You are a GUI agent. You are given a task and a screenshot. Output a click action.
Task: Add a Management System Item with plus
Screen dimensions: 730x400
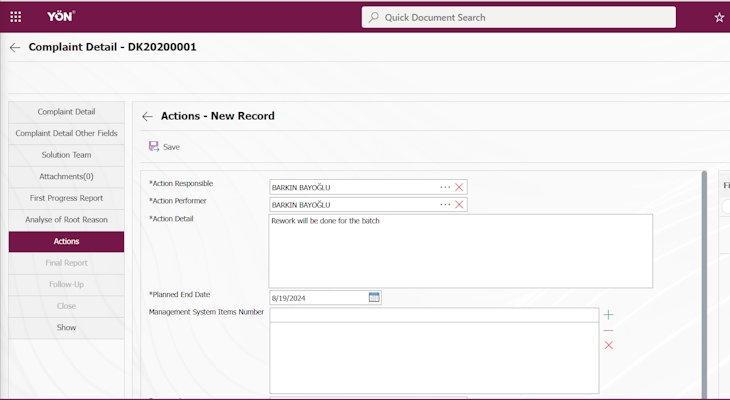608,315
